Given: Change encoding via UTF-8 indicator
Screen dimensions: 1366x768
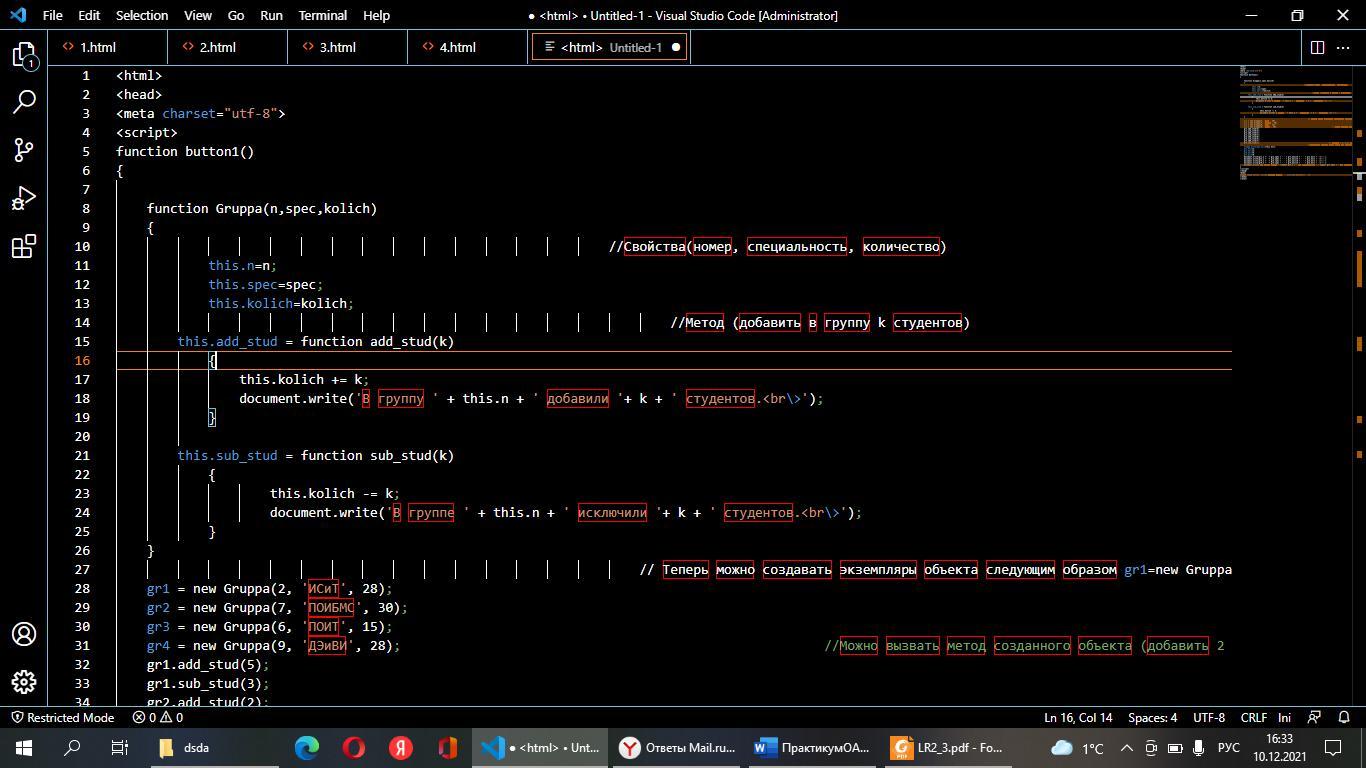Looking at the screenshot, I should tap(1208, 717).
